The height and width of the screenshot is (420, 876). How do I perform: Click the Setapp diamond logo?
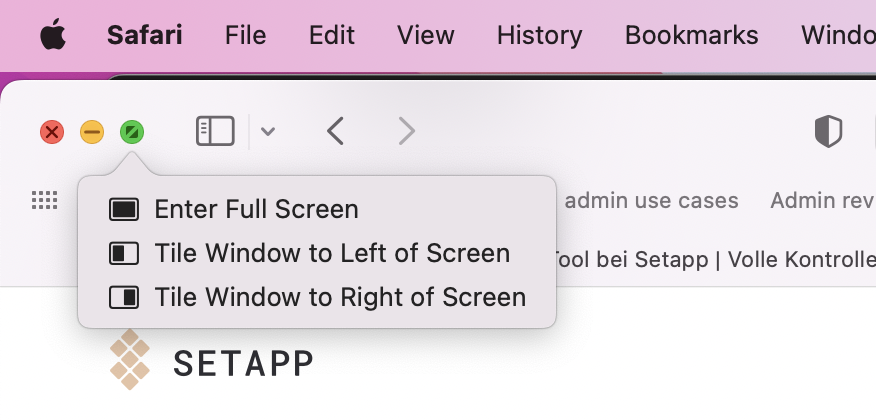(x=130, y=360)
